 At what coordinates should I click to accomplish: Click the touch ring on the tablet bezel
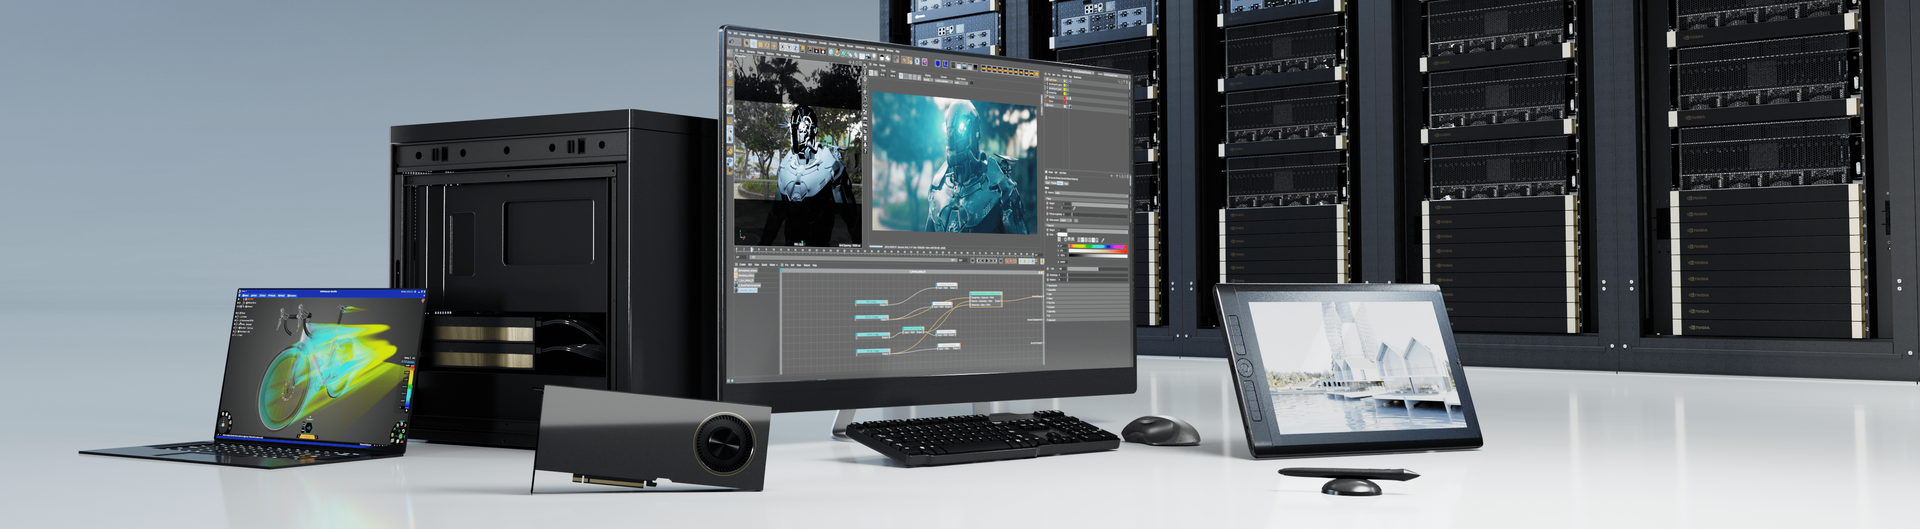click(x=1245, y=367)
